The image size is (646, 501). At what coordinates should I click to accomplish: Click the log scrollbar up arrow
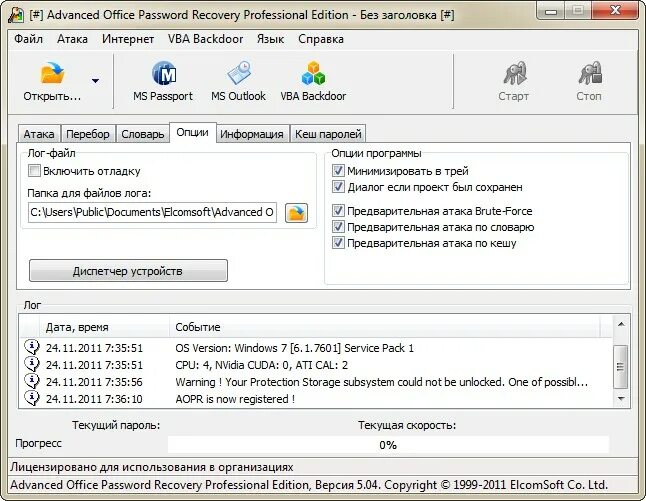[x=621, y=325]
